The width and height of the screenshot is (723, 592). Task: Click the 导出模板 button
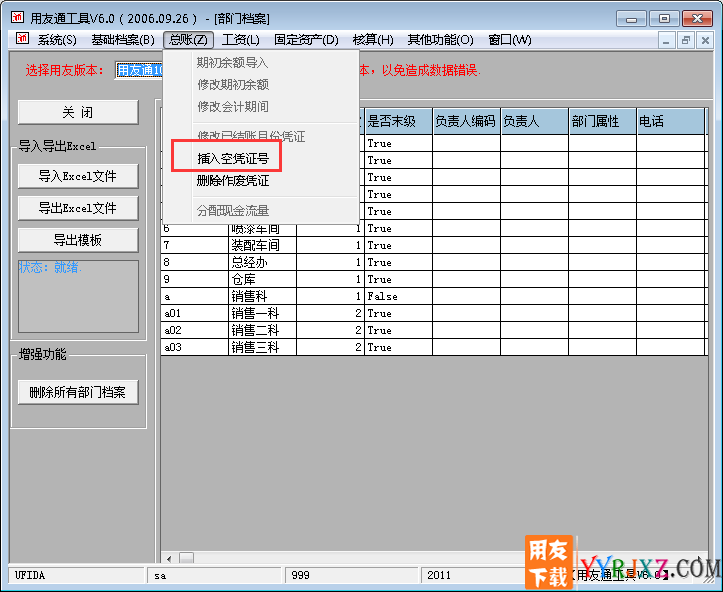[78, 240]
